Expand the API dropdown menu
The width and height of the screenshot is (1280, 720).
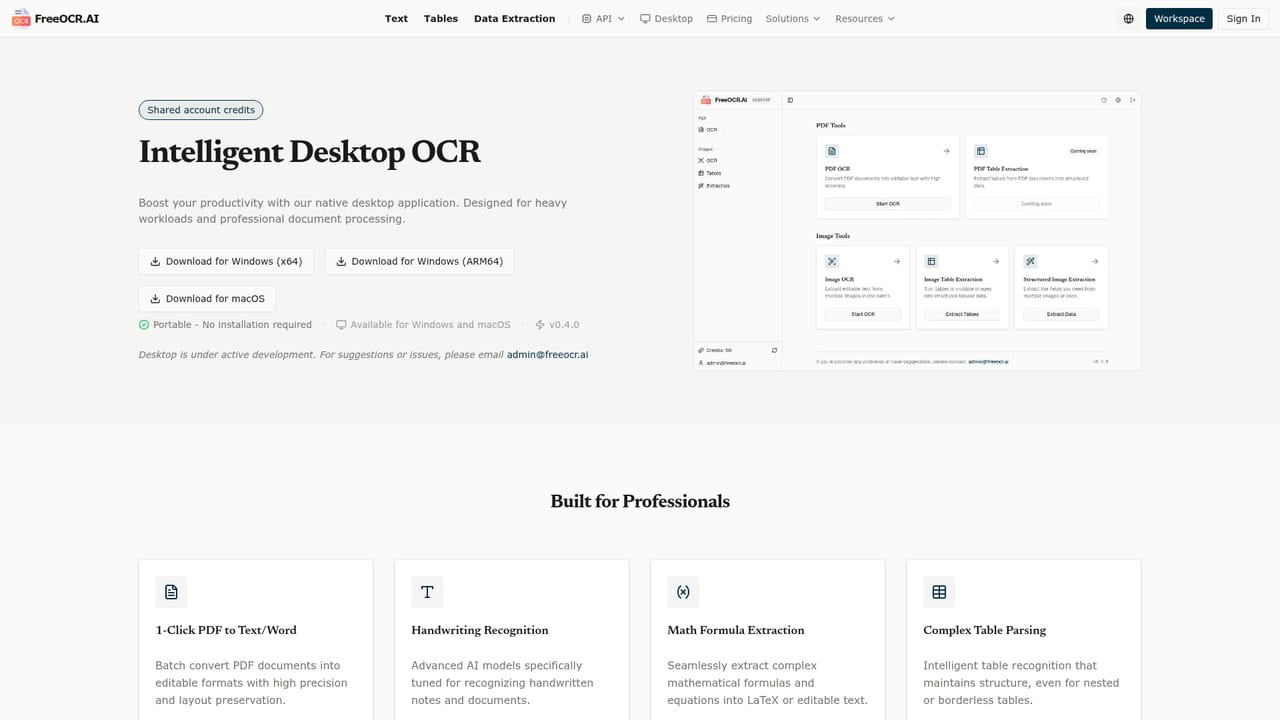(x=603, y=18)
